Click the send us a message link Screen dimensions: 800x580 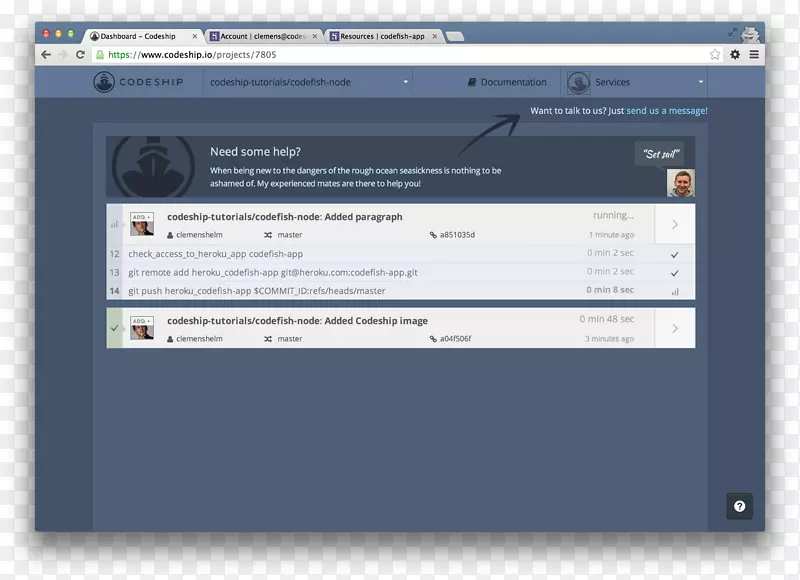[x=666, y=110]
